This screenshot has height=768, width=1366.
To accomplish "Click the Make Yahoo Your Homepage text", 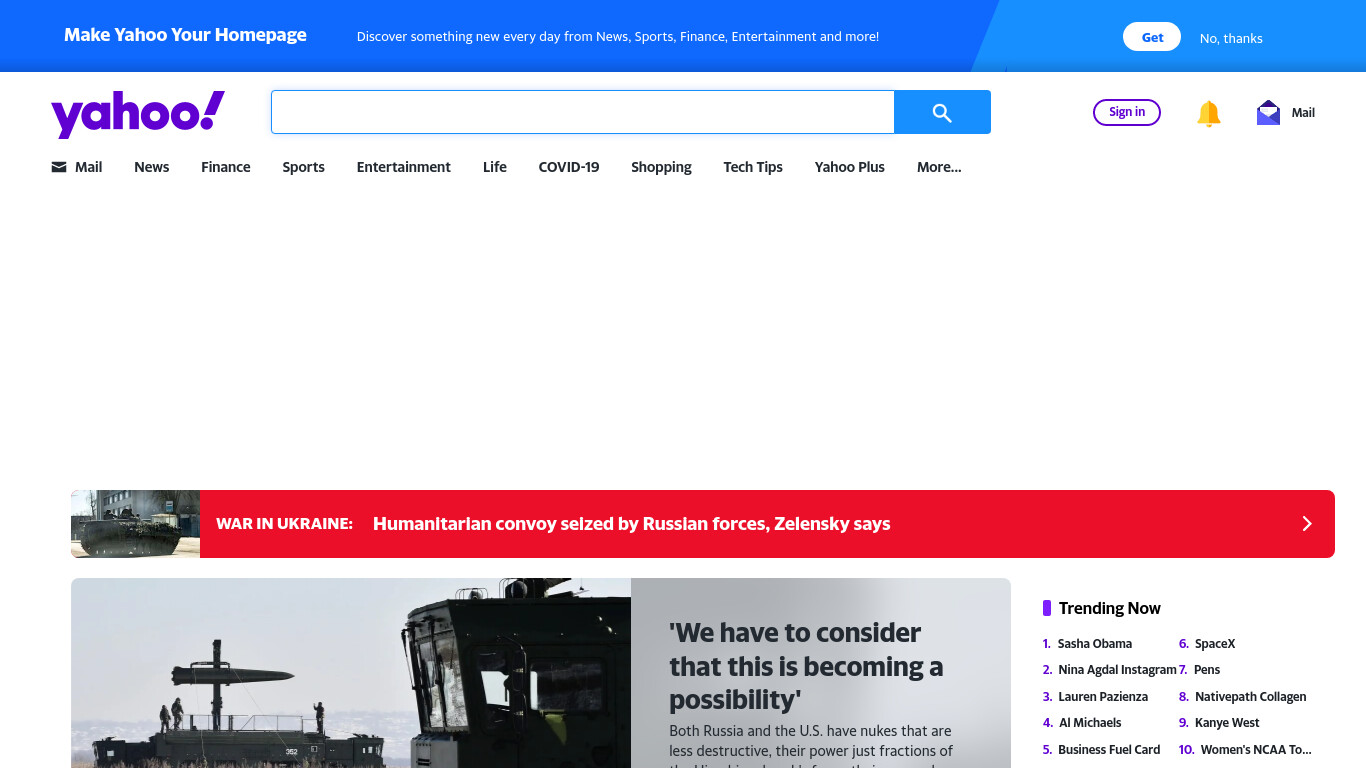I will (186, 35).
